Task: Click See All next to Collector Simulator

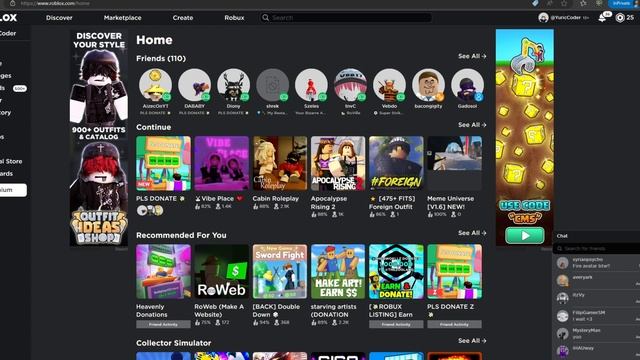Action: (472, 340)
